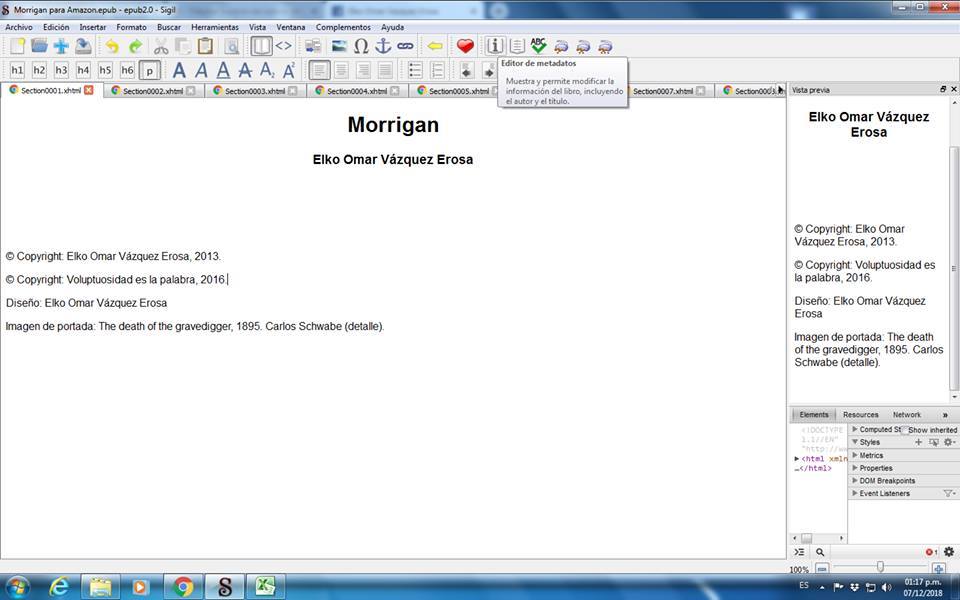Viewport: 960px width, 600px height.
Task: Switch to Code View icon
Action: pyautogui.click(x=284, y=46)
